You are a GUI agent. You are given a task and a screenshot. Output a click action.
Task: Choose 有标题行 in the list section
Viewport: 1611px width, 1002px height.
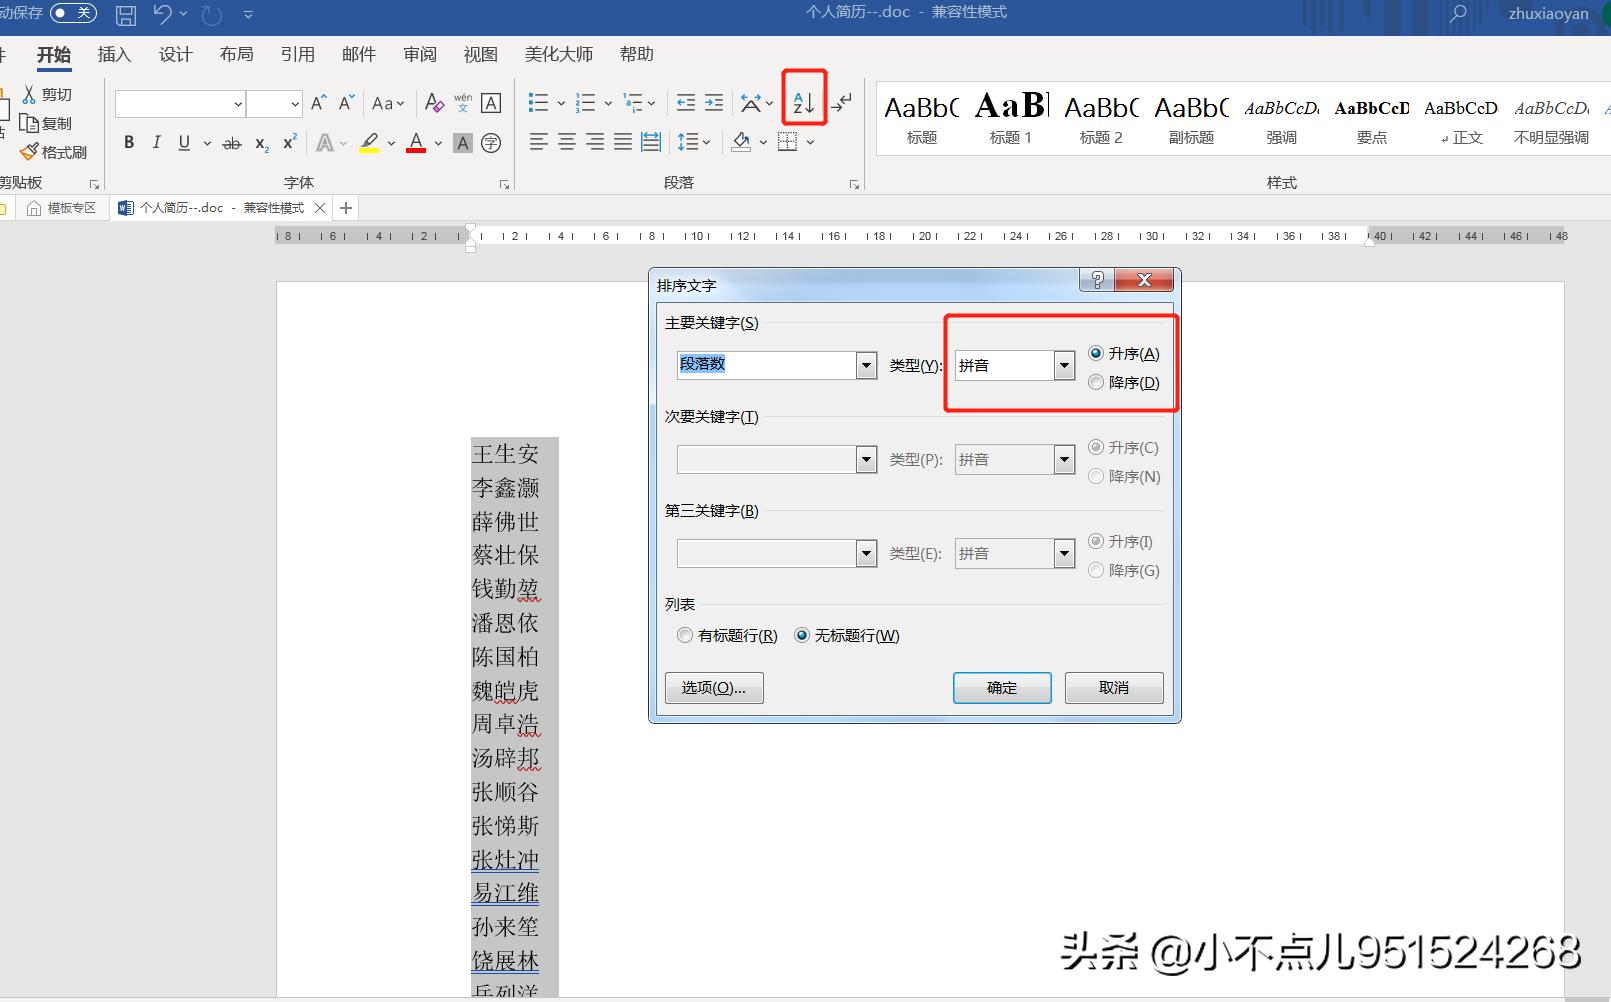685,635
